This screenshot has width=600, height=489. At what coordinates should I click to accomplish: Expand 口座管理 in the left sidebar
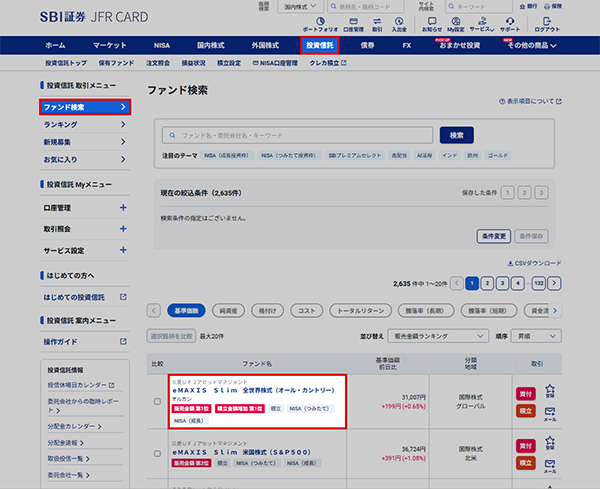(123, 208)
